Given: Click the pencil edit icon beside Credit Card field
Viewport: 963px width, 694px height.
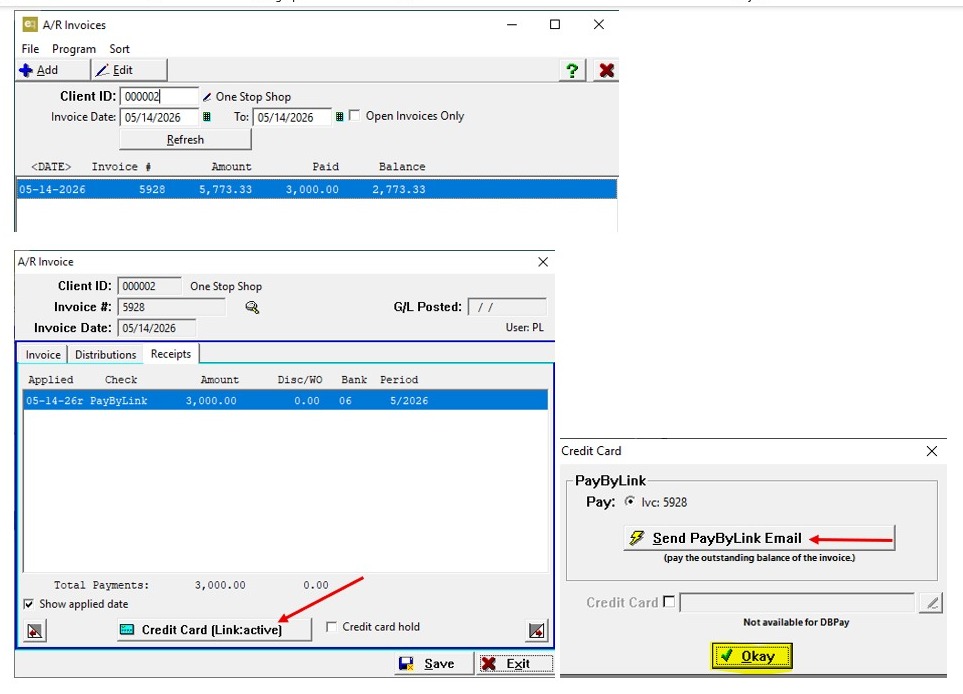Looking at the screenshot, I should tap(931, 603).
